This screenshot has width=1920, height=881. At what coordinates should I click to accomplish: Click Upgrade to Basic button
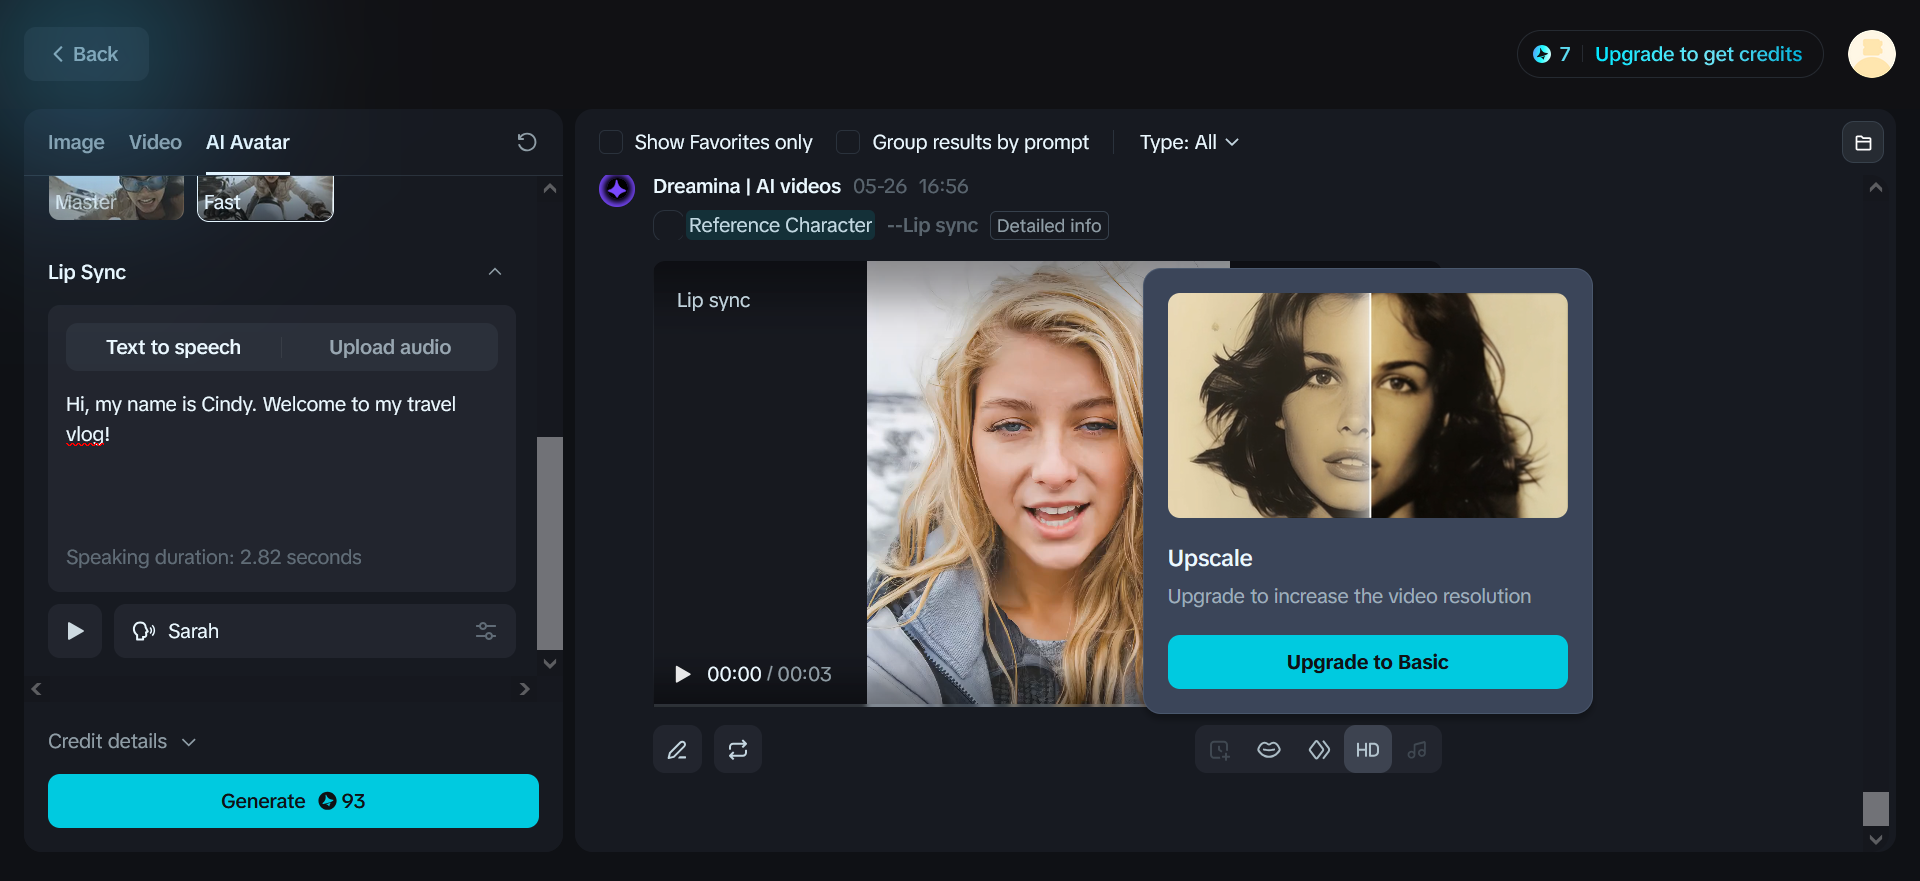click(x=1367, y=662)
